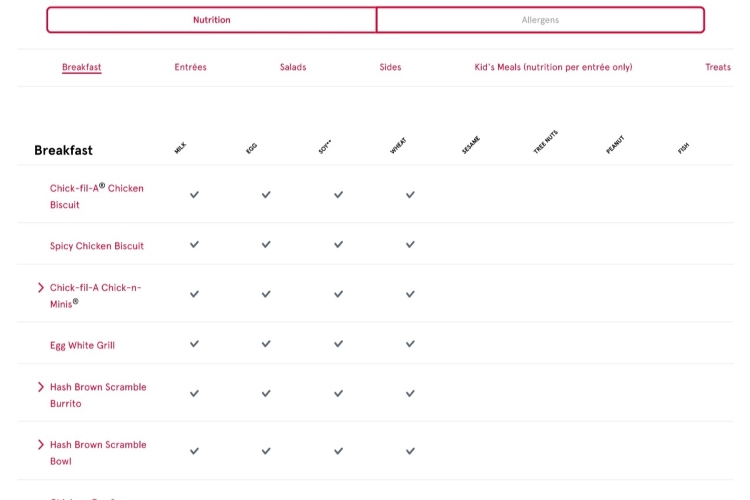Click Chicken Biscuit egg checkmark
The width and height of the screenshot is (750, 500).
click(266, 195)
